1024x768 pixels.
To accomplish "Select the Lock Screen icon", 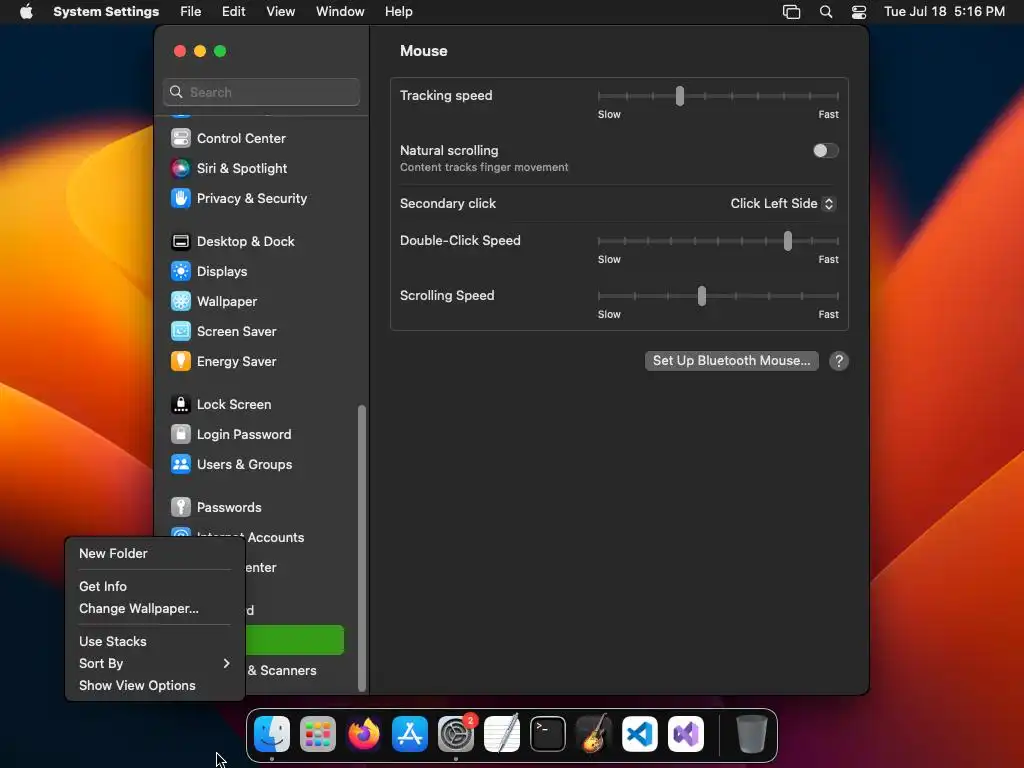I will (x=181, y=404).
